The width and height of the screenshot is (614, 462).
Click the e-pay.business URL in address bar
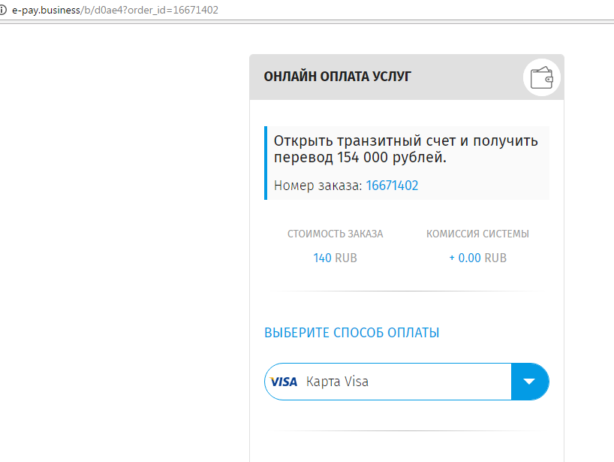pyautogui.click(x=115, y=10)
